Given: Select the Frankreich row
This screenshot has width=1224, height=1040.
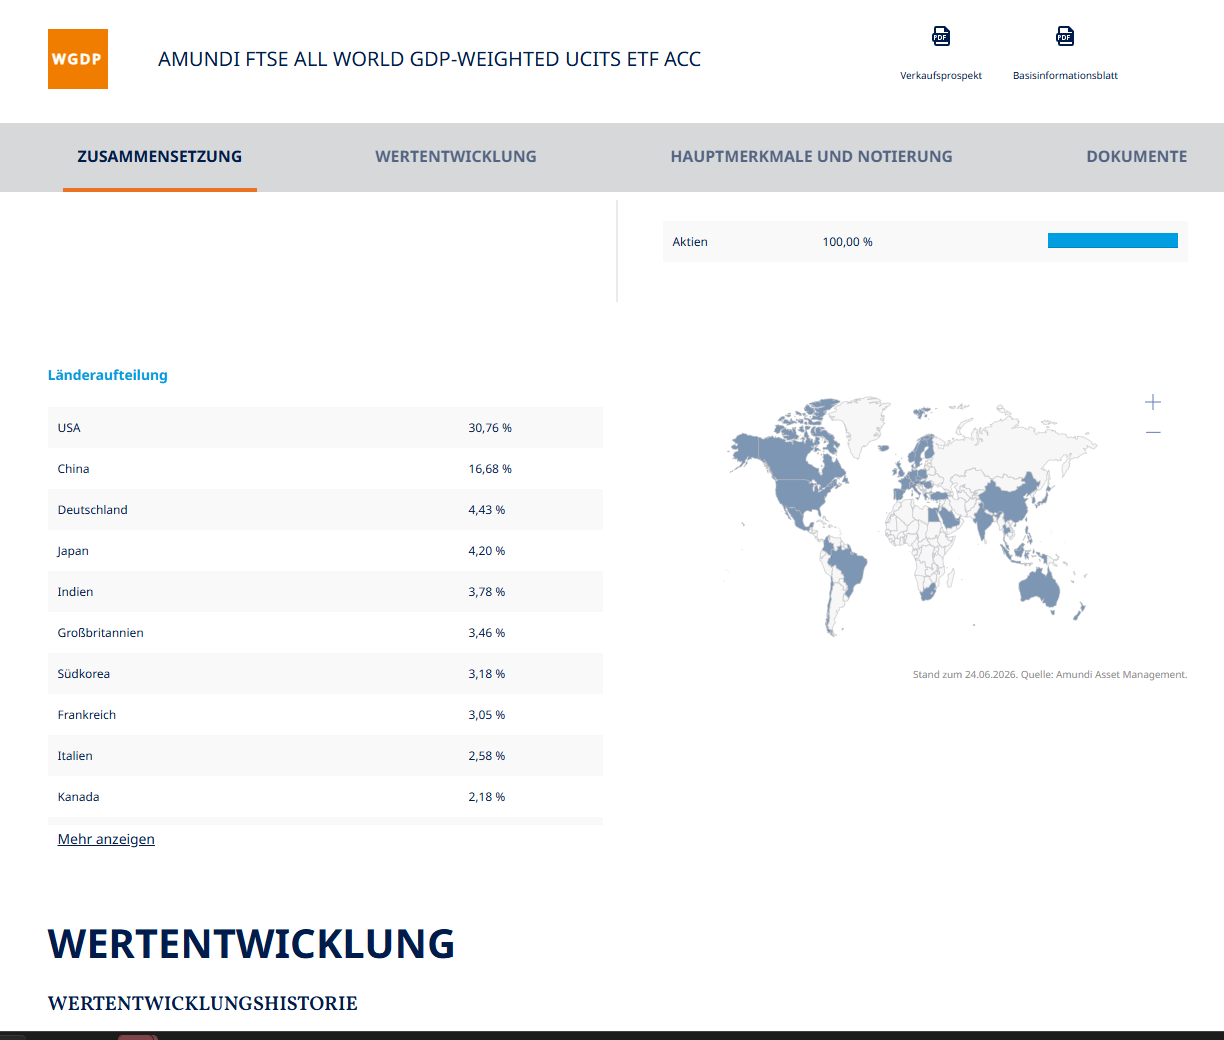Looking at the screenshot, I should (x=325, y=715).
